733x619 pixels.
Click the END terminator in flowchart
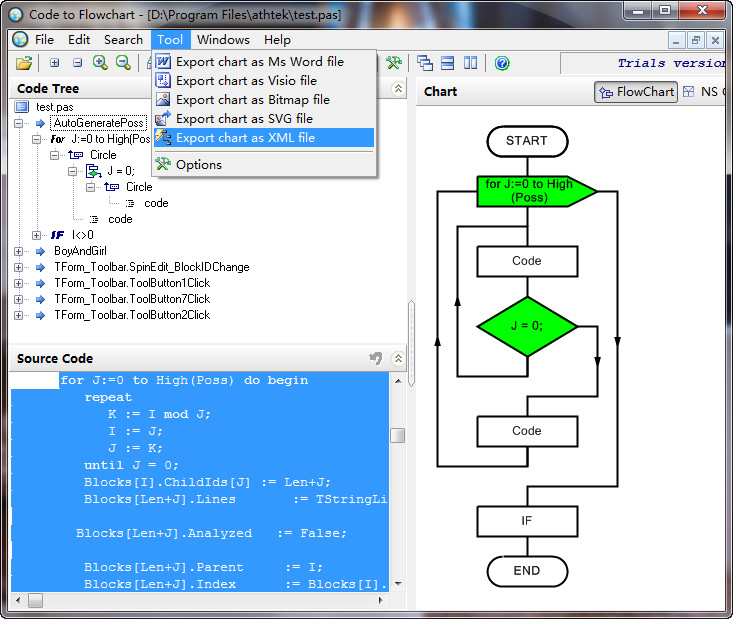(527, 571)
